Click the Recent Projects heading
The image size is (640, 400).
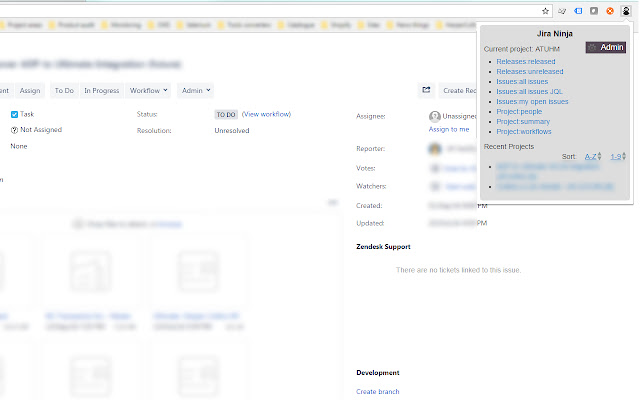click(x=509, y=147)
